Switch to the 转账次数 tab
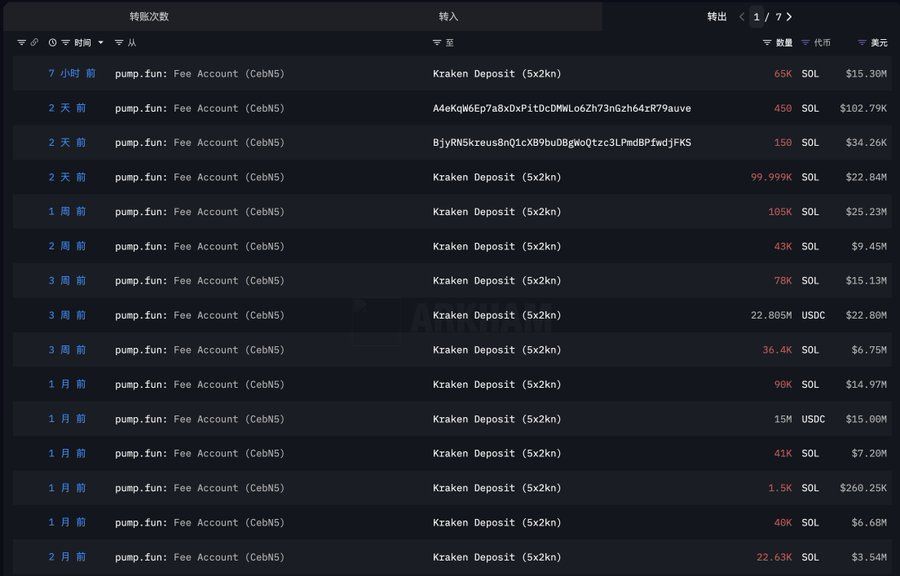The height and width of the screenshot is (576, 900). pyautogui.click(x=149, y=17)
